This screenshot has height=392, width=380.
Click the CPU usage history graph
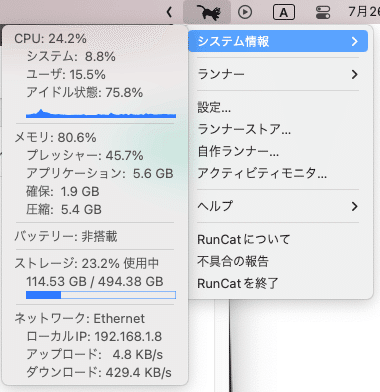tap(101, 113)
